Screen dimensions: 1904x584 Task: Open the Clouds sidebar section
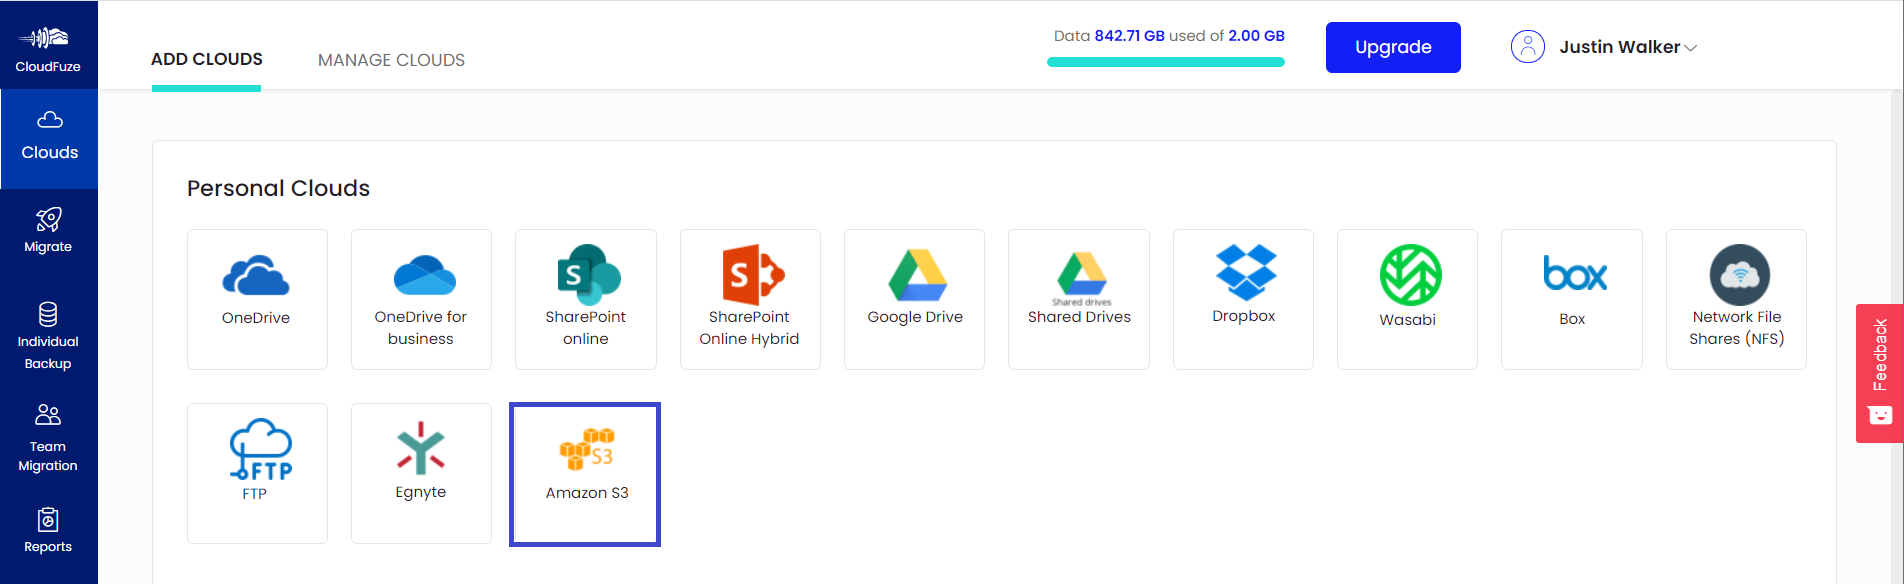pyautogui.click(x=49, y=138)
